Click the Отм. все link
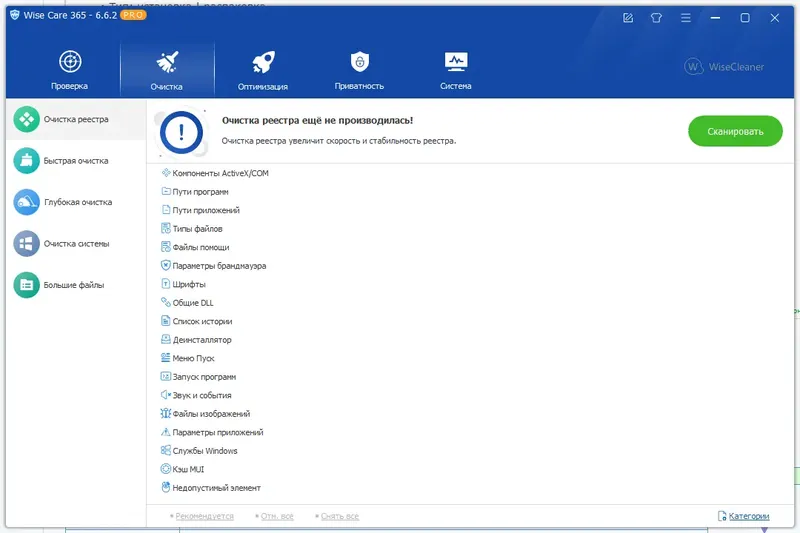The image size is (800, 533). click(x=277, y=516)
